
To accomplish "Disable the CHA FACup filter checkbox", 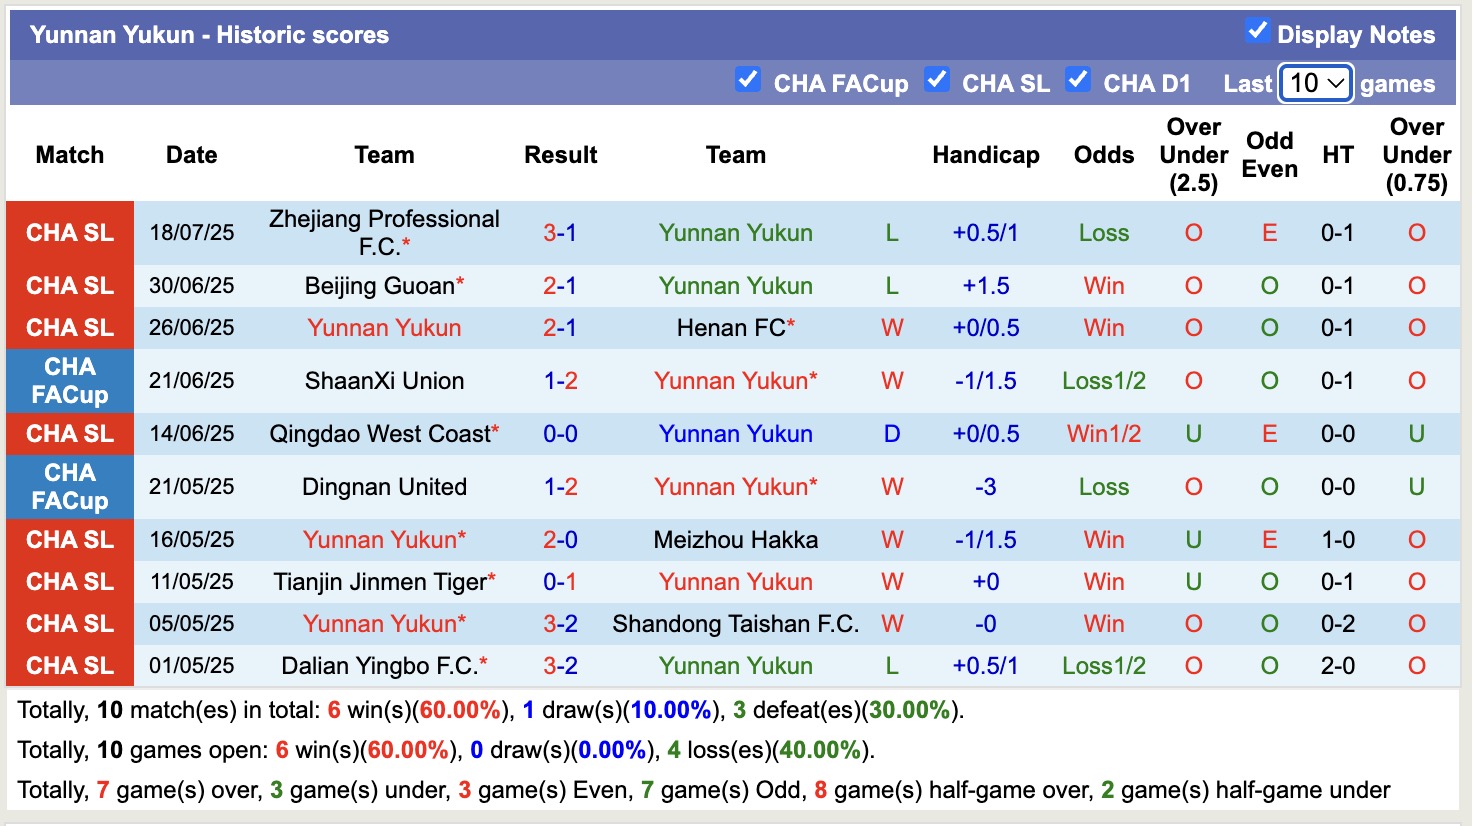I will click(x=748, y=82).
